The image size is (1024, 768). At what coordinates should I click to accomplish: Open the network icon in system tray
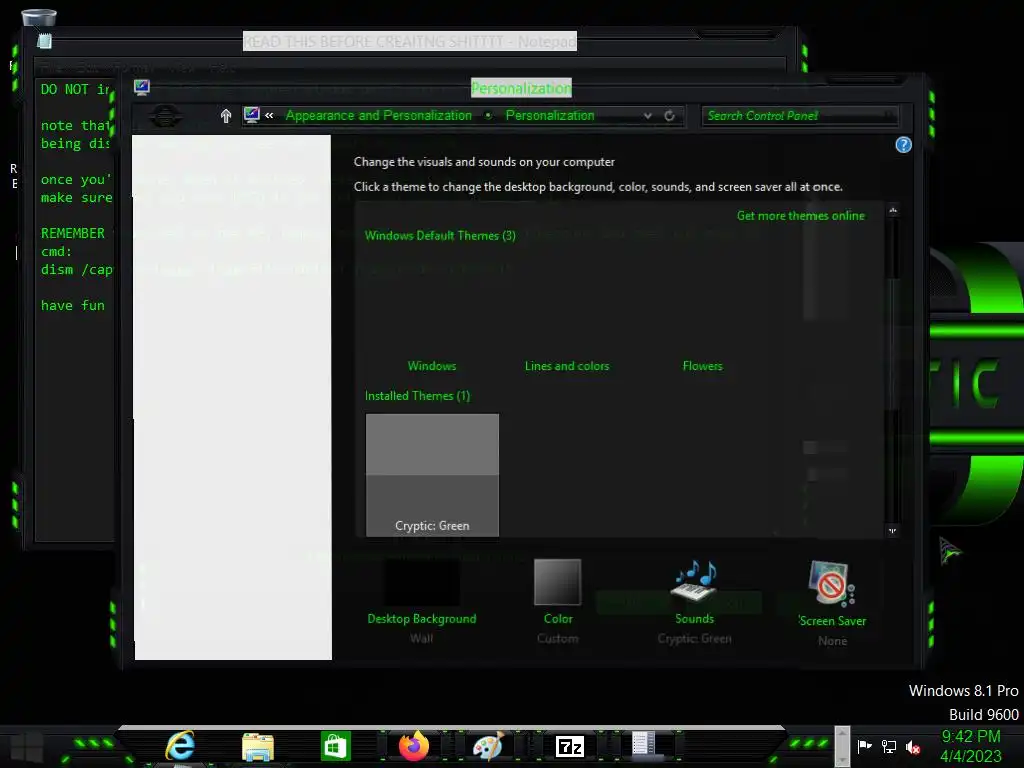[889, 746]
